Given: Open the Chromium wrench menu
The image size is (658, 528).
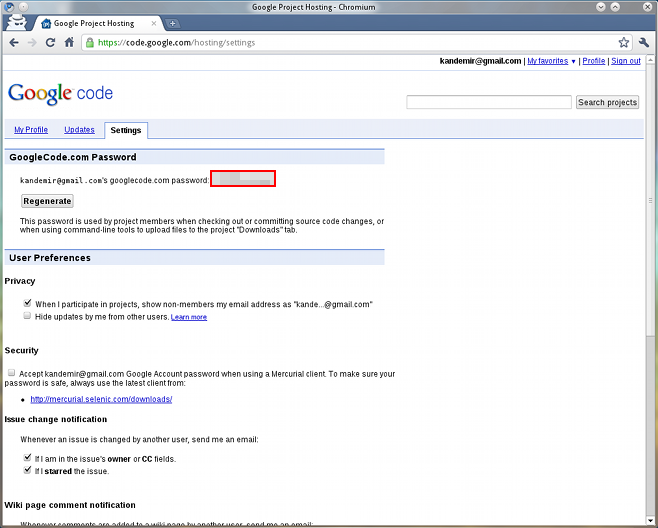Looking at the screenshot, I should pyautogui.click(x=643, y=42).
